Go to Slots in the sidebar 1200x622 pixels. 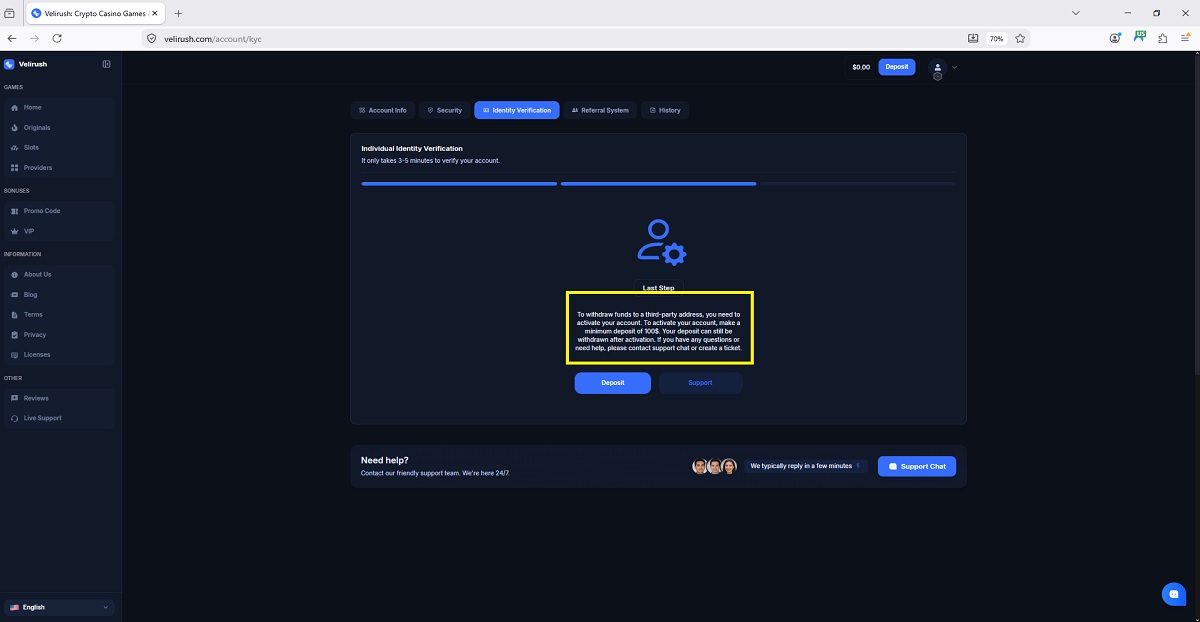coord(60,148)
